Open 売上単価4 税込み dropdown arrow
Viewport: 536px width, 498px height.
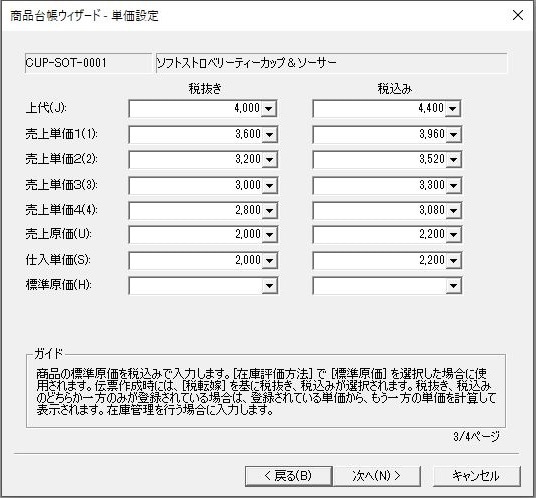(453, 211)
